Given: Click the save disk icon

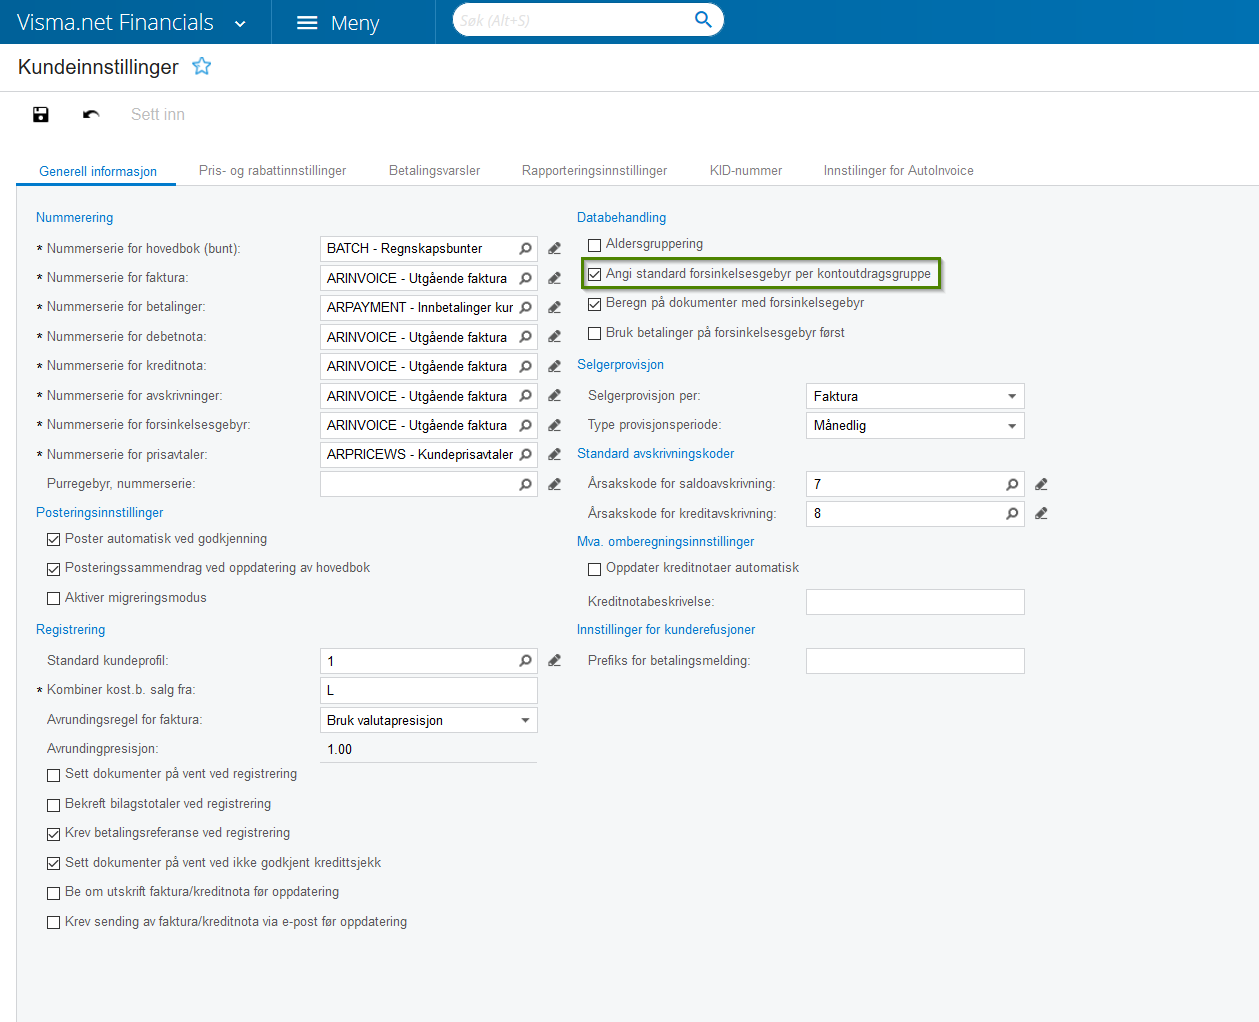Looking at the screenshot, I should [41, 115].
